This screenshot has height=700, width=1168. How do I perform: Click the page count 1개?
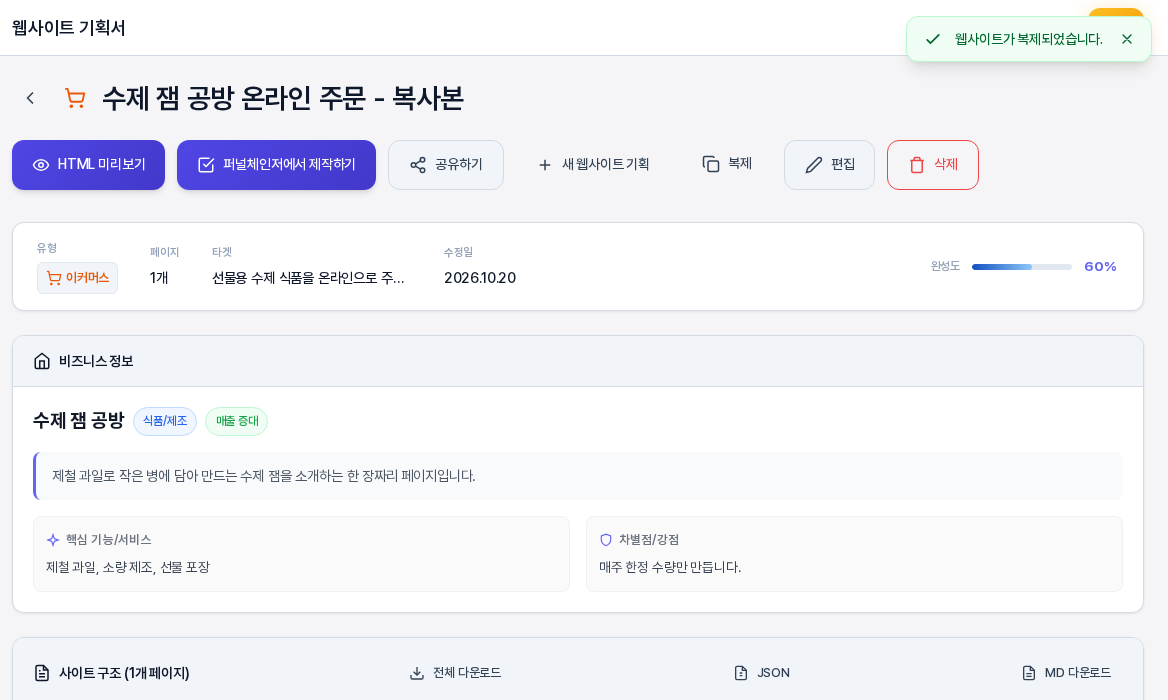(x=159, y=278)
